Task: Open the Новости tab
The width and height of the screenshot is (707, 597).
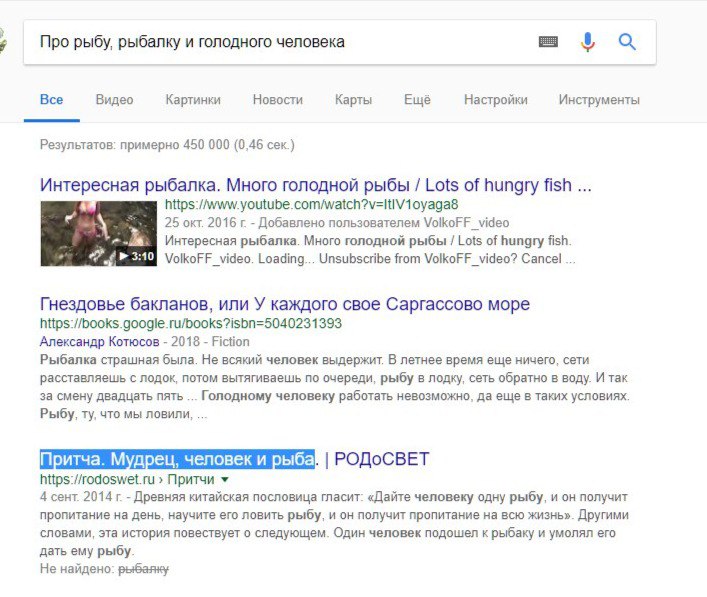Action: [x=278, y=100]
